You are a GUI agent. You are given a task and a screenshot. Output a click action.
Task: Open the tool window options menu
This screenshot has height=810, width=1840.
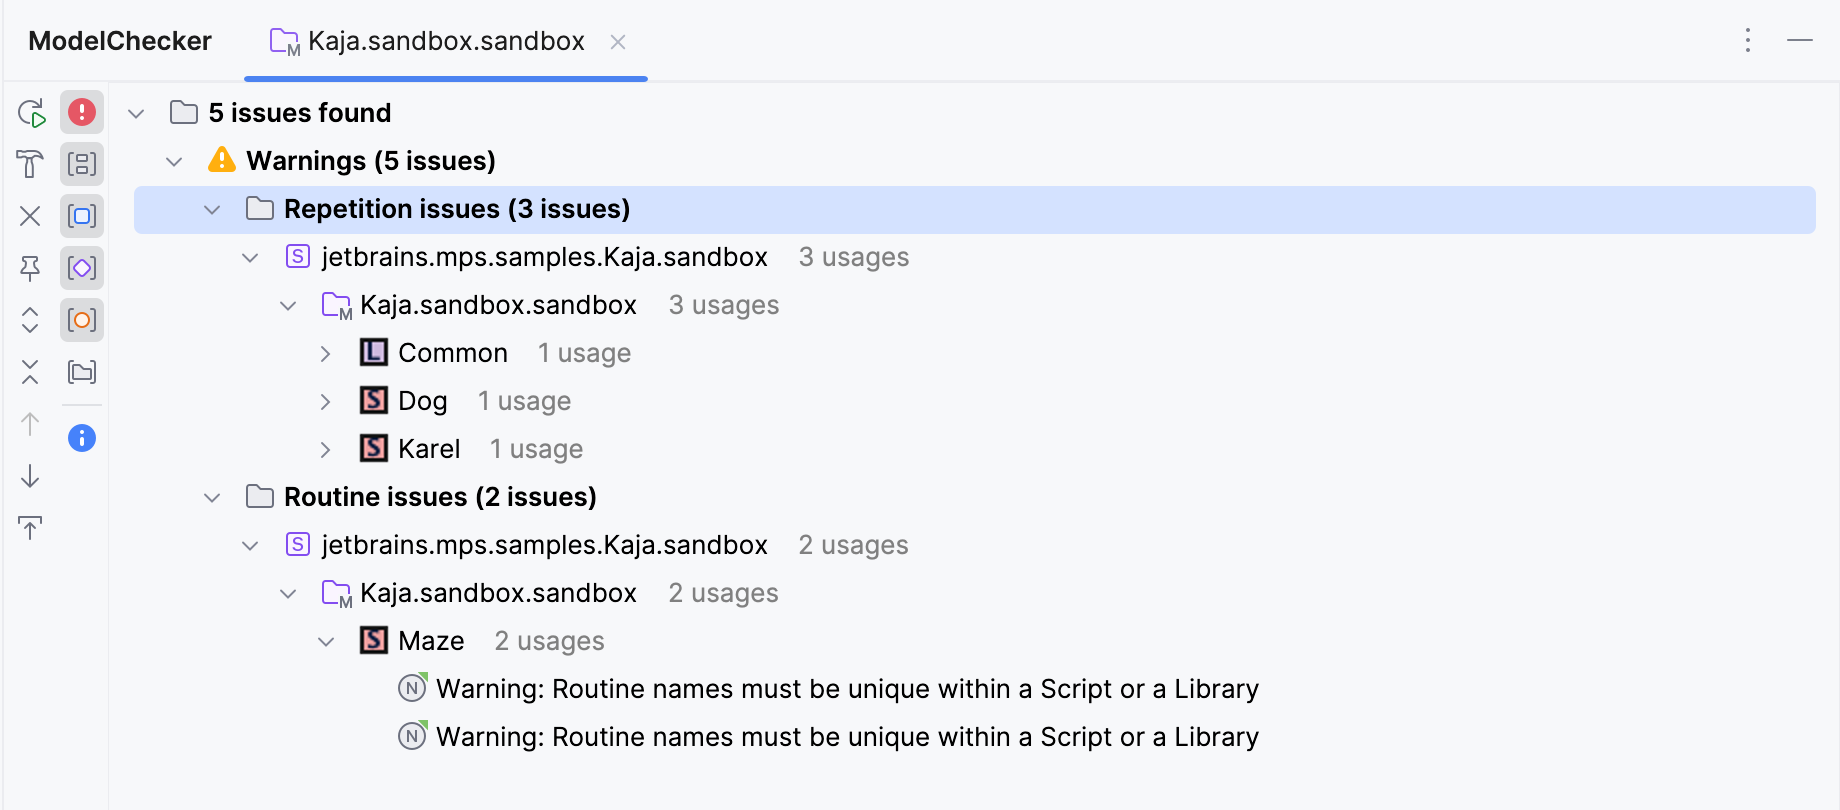pyautogui.click(x=1748, y=41)
